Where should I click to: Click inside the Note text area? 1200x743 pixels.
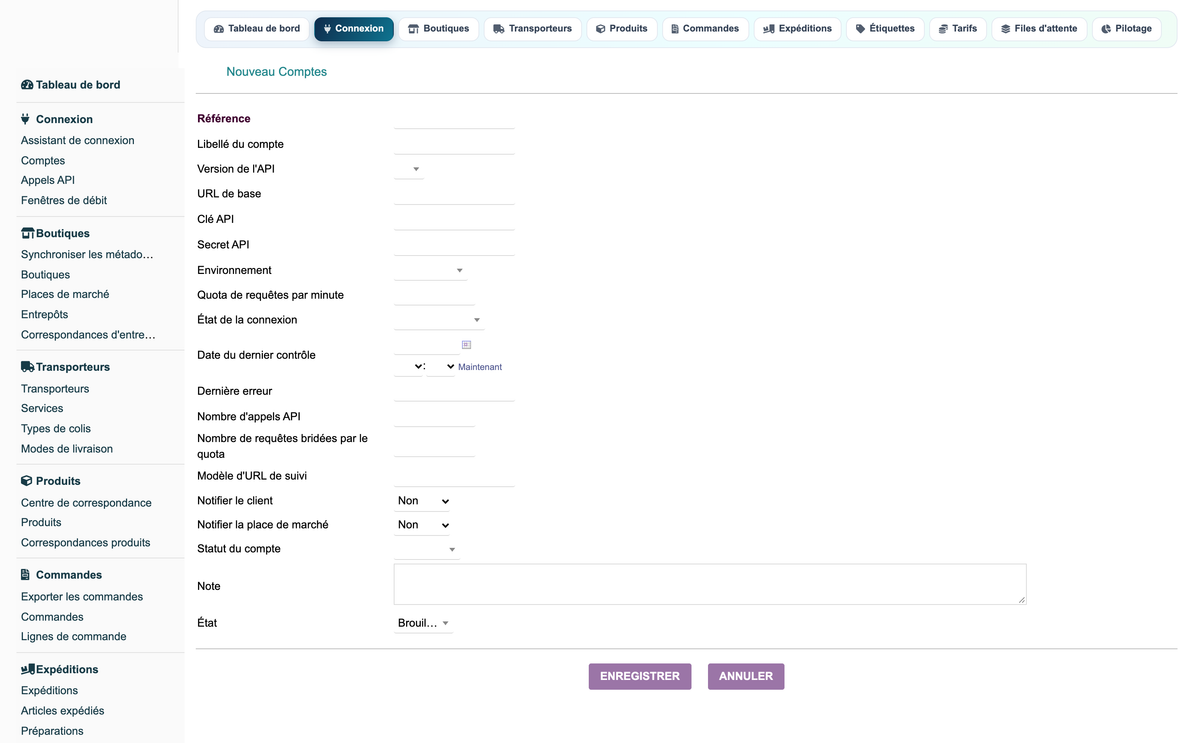[x=710, y=584]
